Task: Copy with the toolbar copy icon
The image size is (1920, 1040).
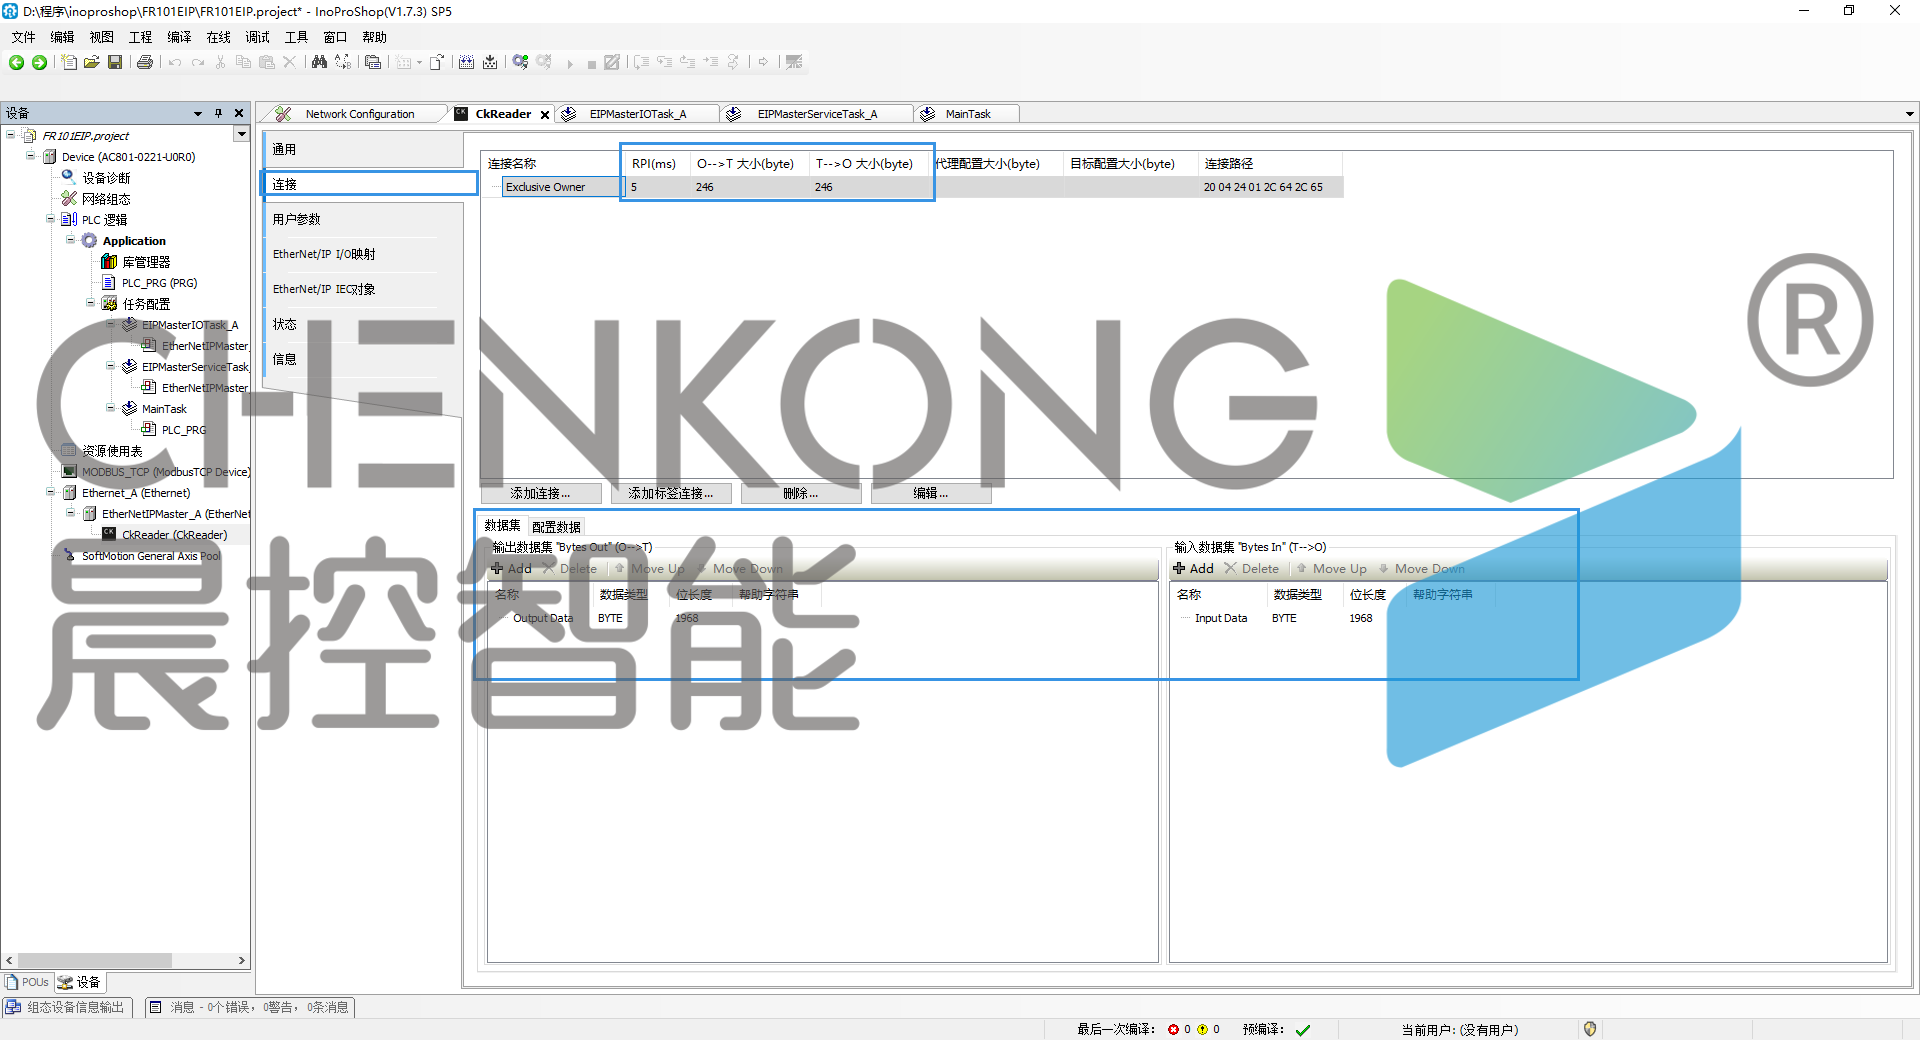Action: 243,62
